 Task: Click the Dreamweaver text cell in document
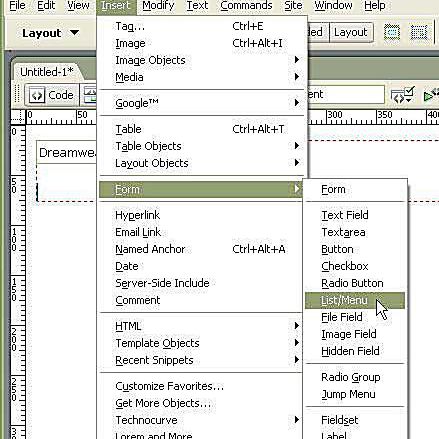[67, 152]
